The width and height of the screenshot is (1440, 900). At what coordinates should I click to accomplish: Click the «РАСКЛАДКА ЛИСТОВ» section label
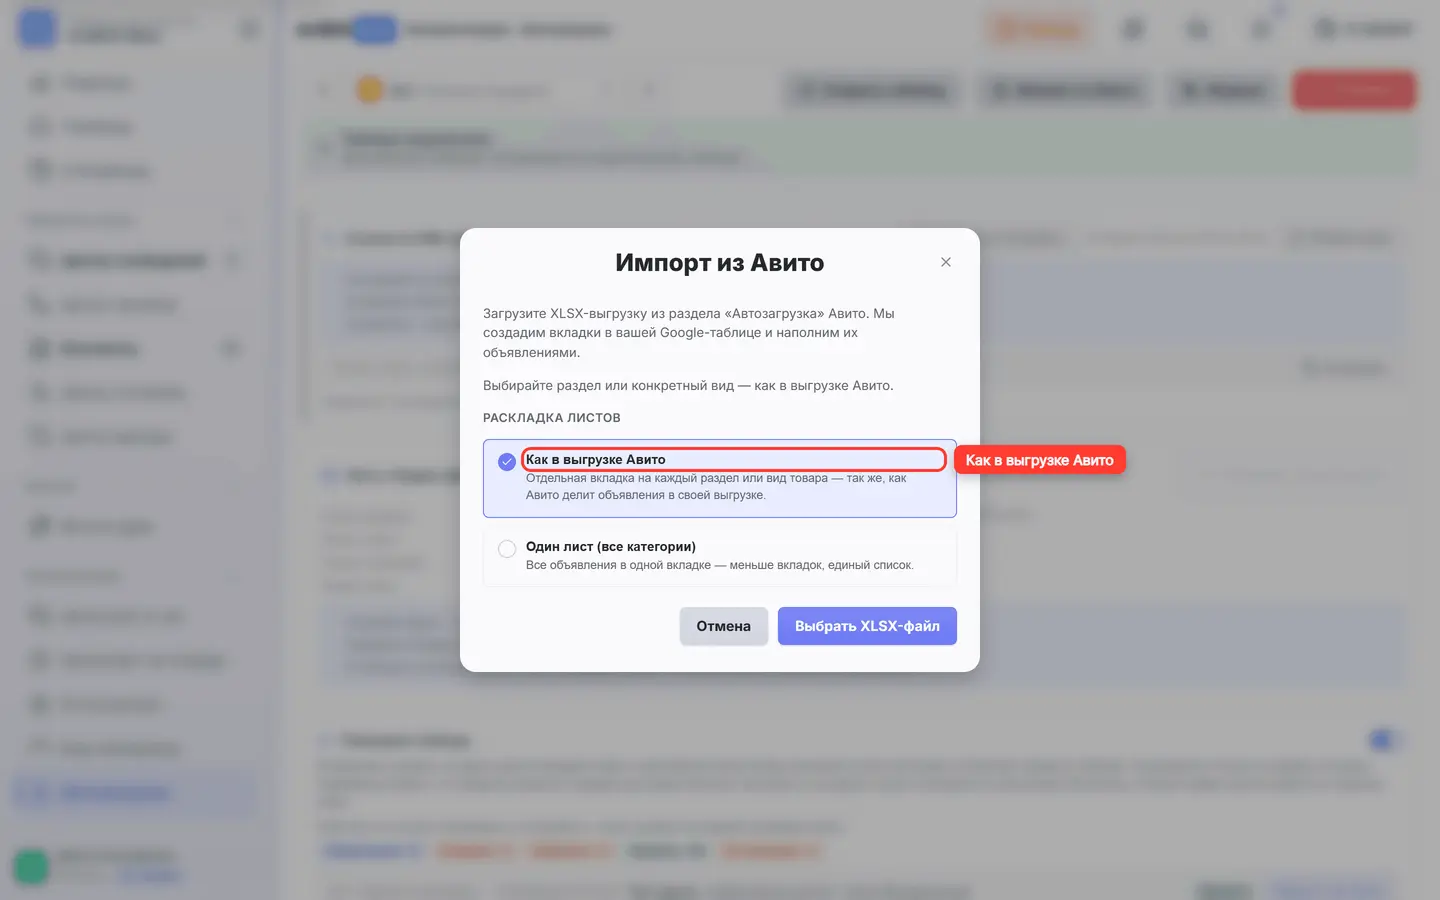552,417
